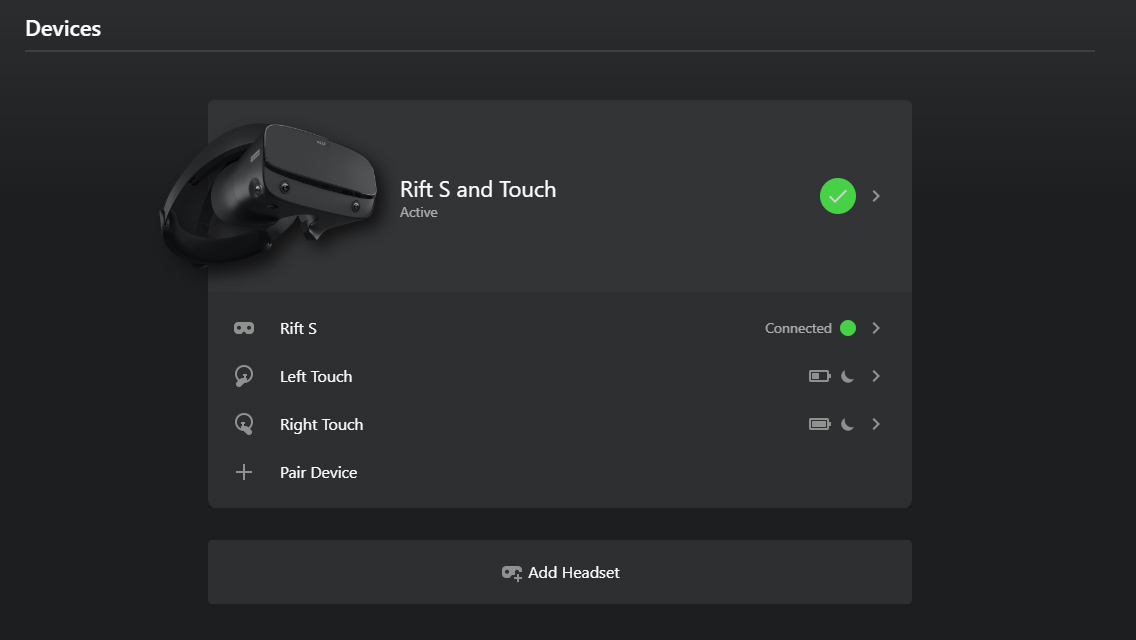This screenshot has height=640, width=1136.
Task: Click the Right Touch battery level icon
Action: click(819, 424)
